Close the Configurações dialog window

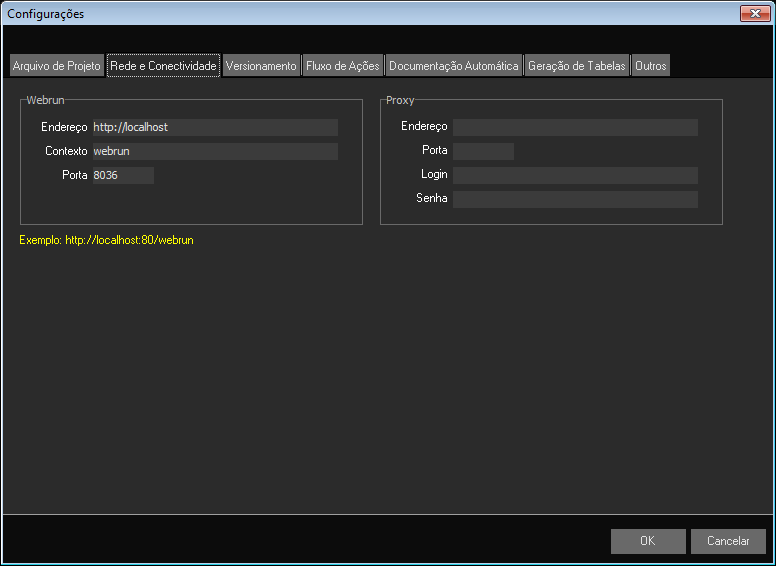click(753, 13)
